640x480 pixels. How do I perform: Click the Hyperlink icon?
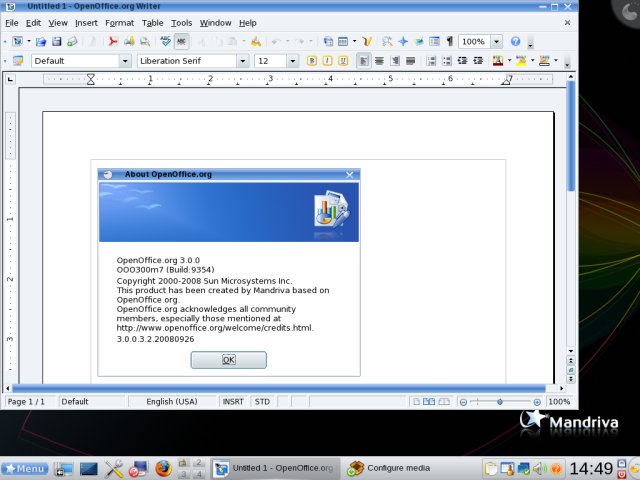pyautogui.click(x=328, y=41)
